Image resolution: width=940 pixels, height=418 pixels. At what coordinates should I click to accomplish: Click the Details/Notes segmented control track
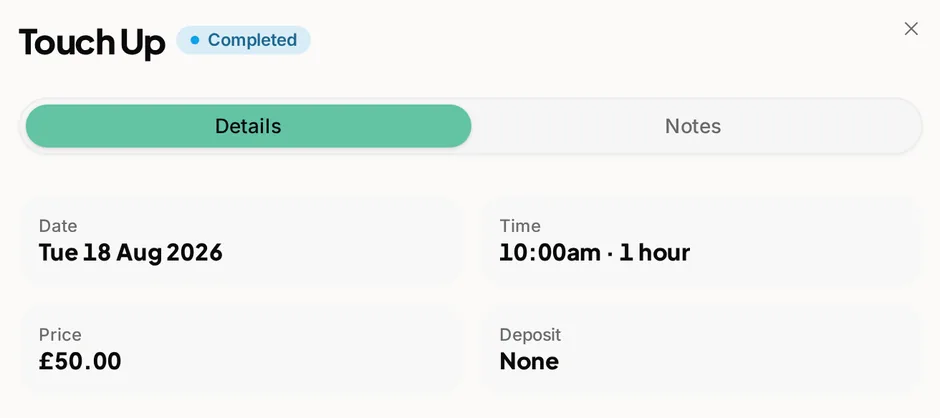(471, 126)
